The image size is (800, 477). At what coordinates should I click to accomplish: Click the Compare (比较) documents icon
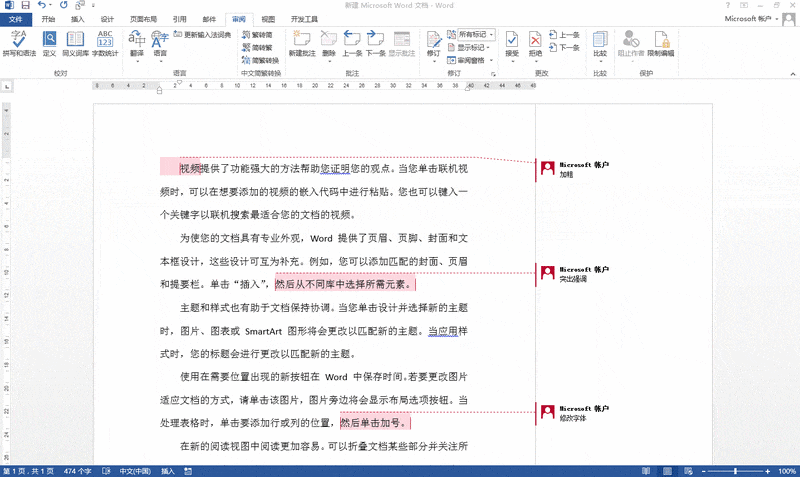600,43
